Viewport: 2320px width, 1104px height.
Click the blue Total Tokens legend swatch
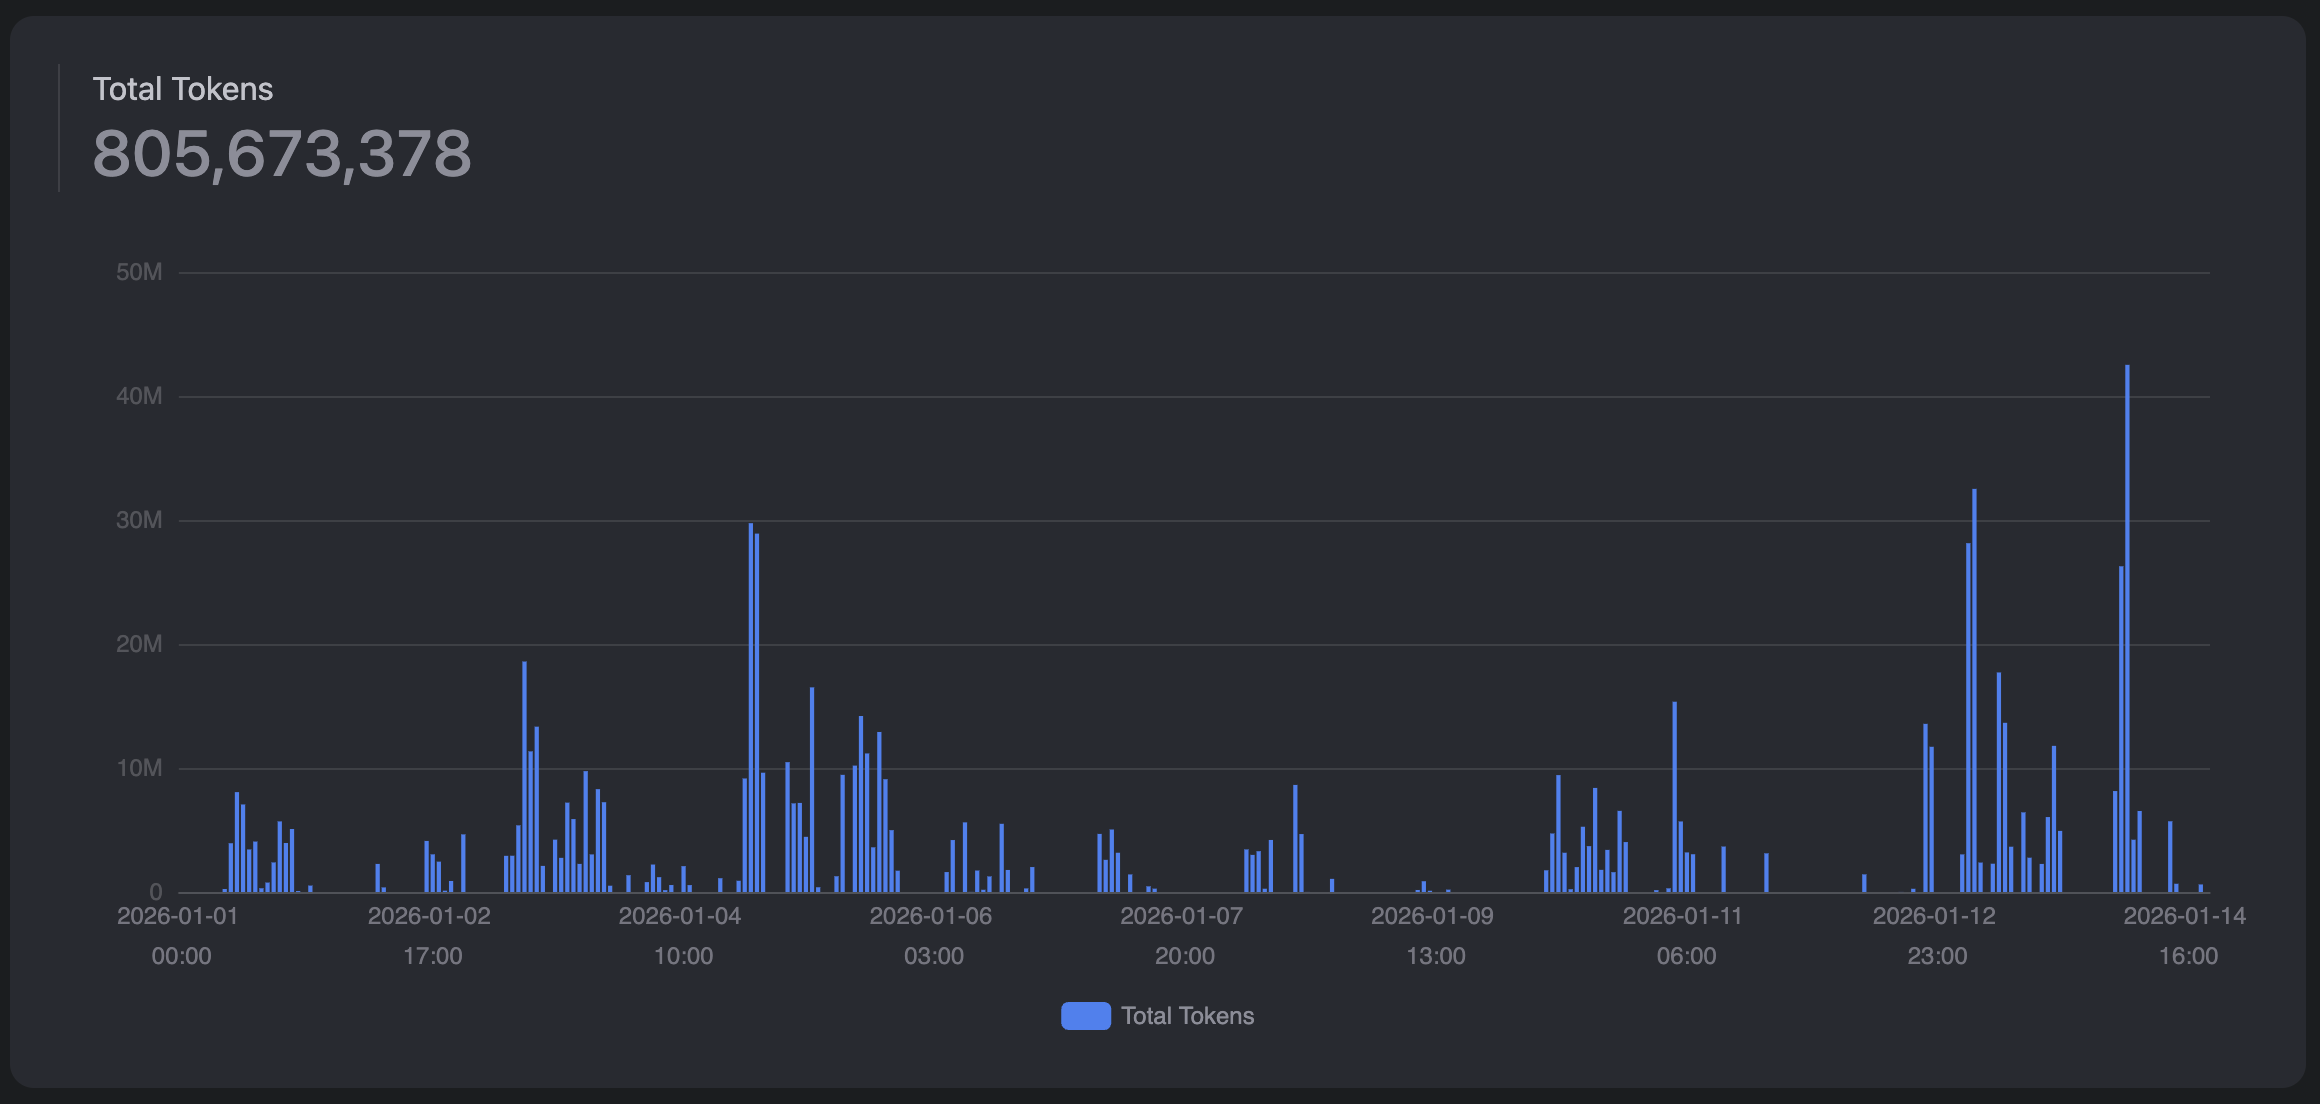(x=1085, y=1016)
